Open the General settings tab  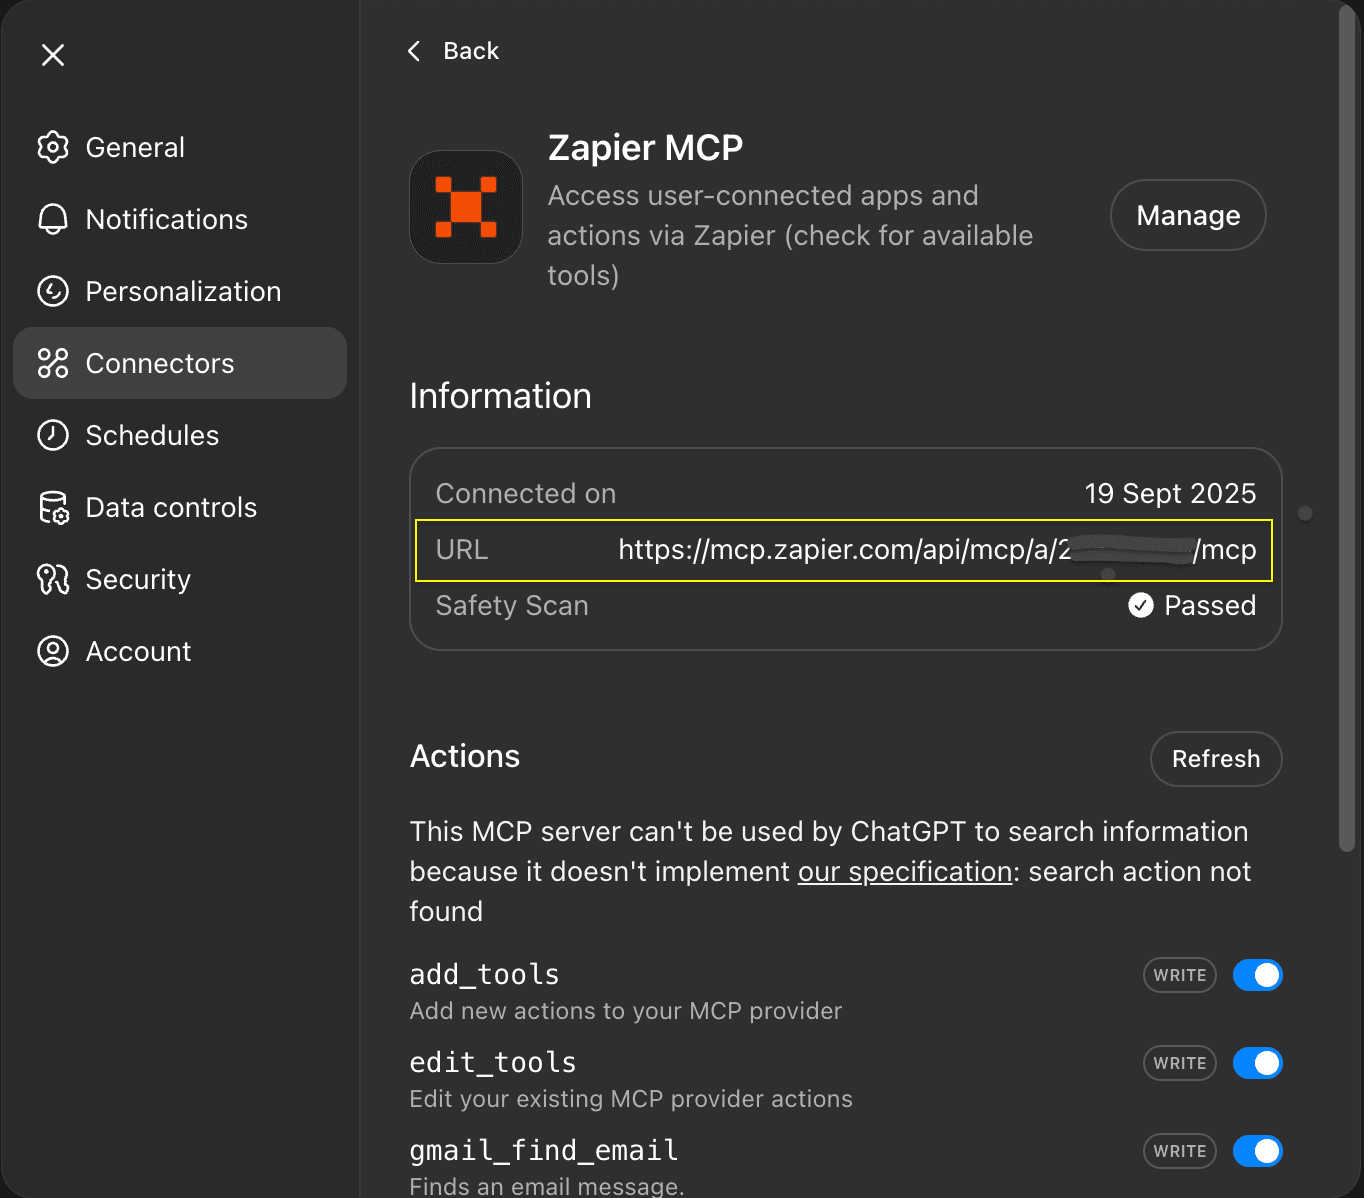click(180, 147)
